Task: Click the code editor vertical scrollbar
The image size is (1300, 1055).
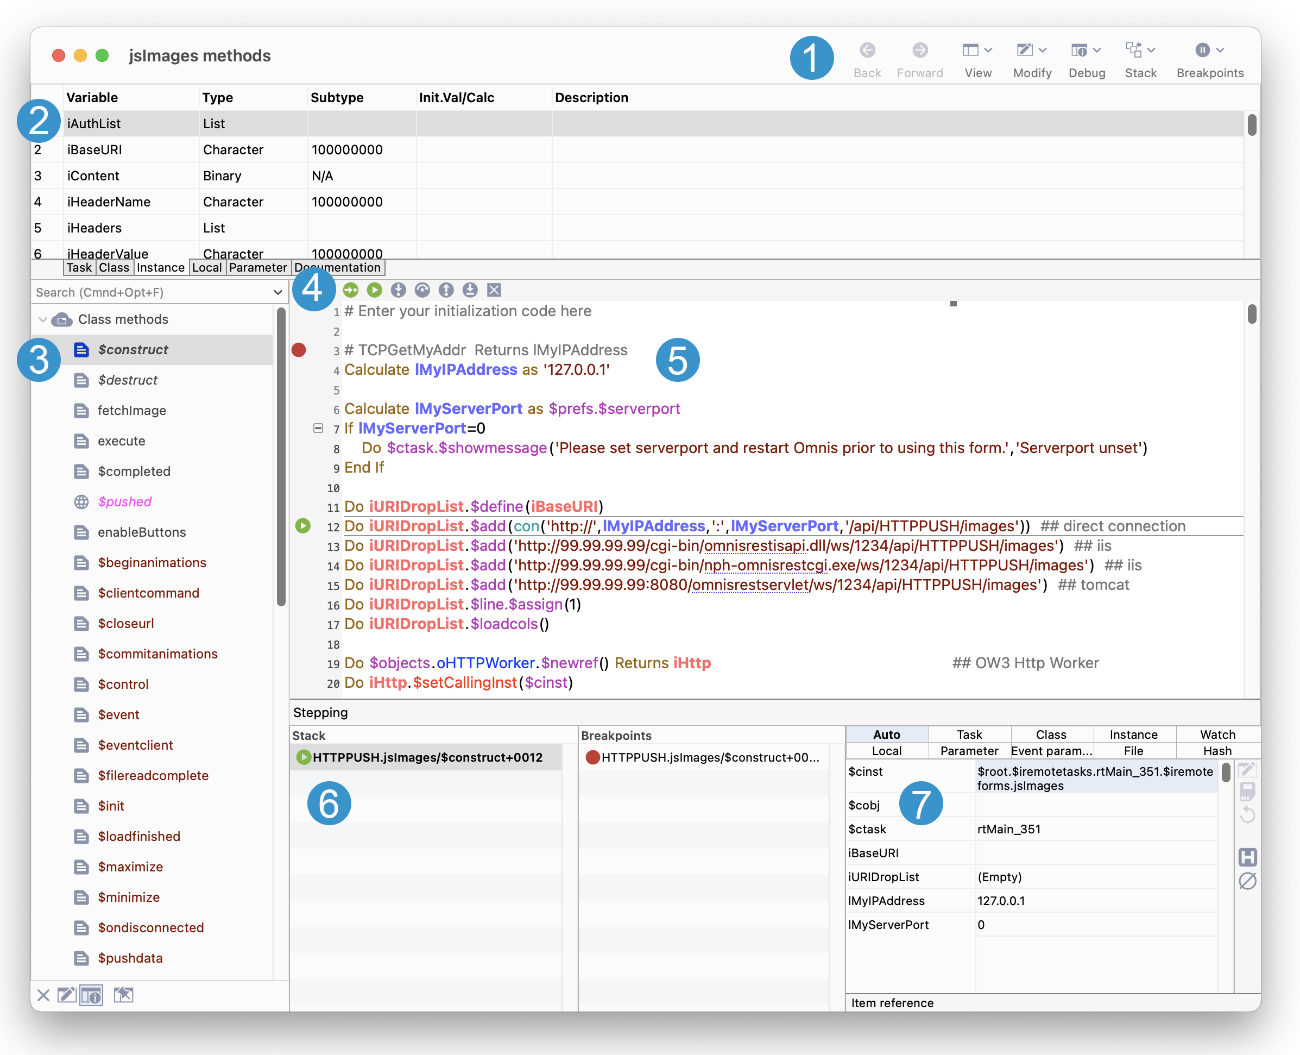Action: click(1252, 314)
